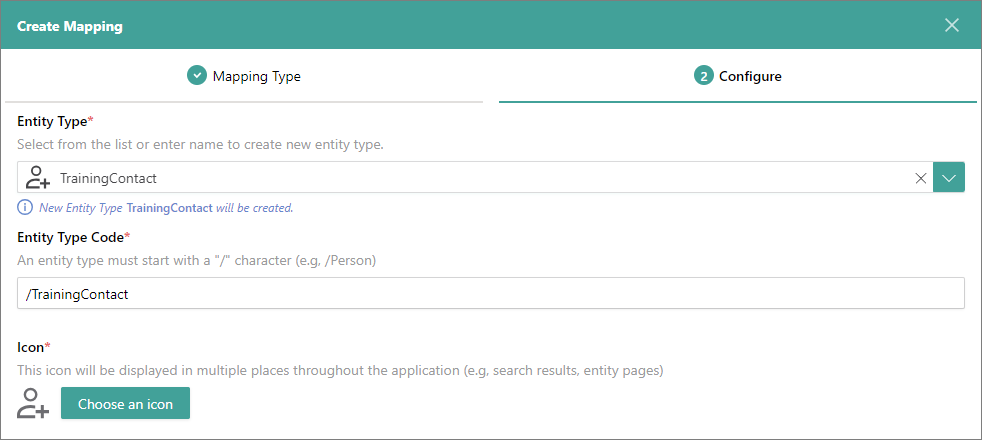This screenshot has height=440, width=982.
Task: Click the Create Mapping dialog title
Action: (70, 26)
